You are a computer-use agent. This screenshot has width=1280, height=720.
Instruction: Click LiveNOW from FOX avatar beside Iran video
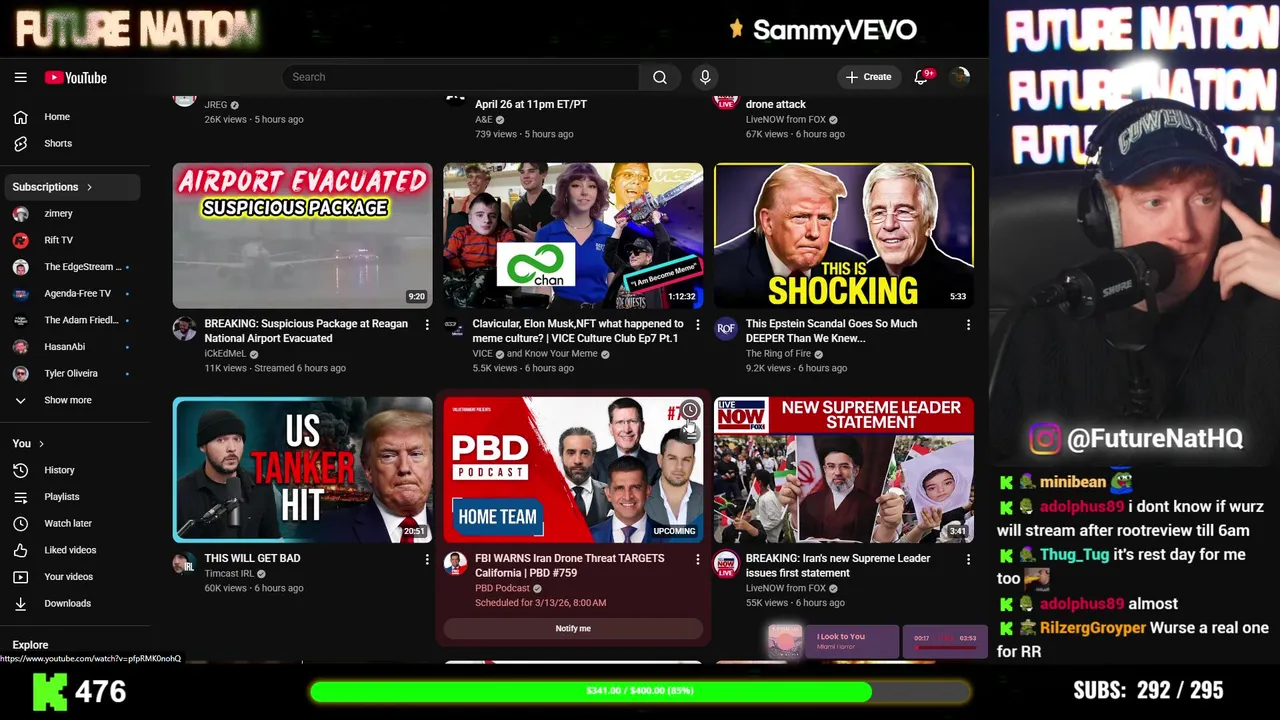(x=726, y=563)
